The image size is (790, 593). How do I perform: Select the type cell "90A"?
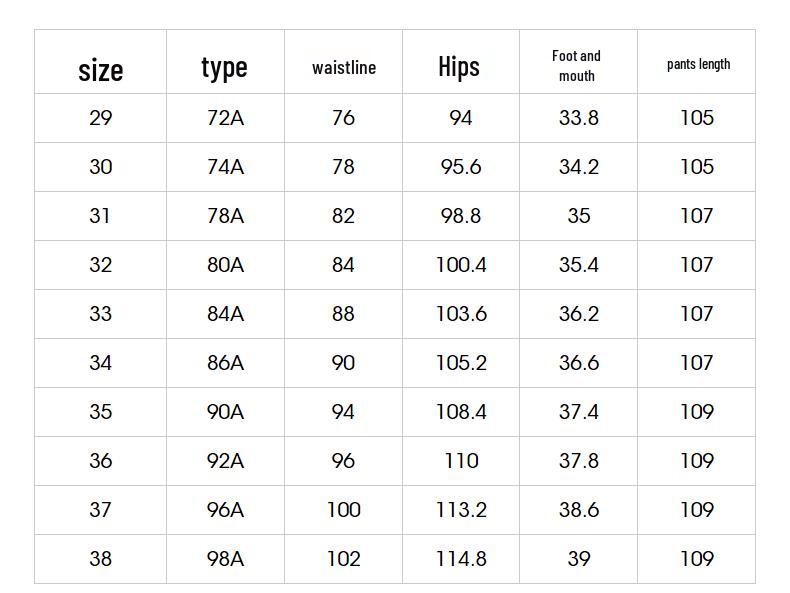(x=225, y=412)
